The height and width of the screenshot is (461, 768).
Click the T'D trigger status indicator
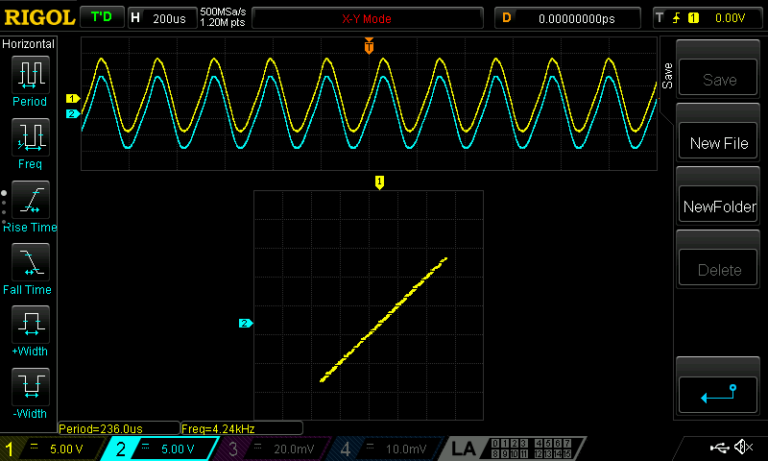pyautogui.click(x=101, y=18)
